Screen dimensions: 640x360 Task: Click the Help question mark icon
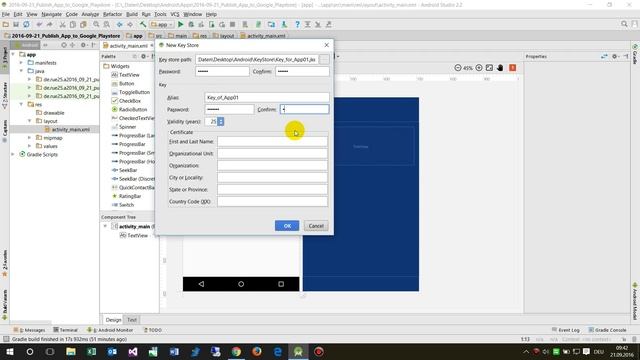click(x=297, y=24)
